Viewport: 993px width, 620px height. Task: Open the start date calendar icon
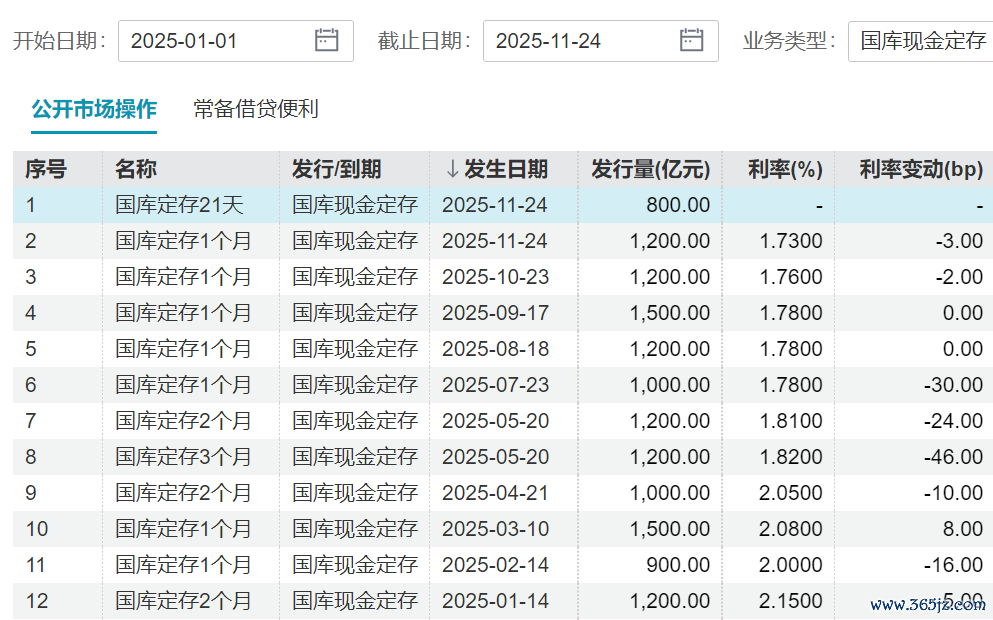(327, 41)
